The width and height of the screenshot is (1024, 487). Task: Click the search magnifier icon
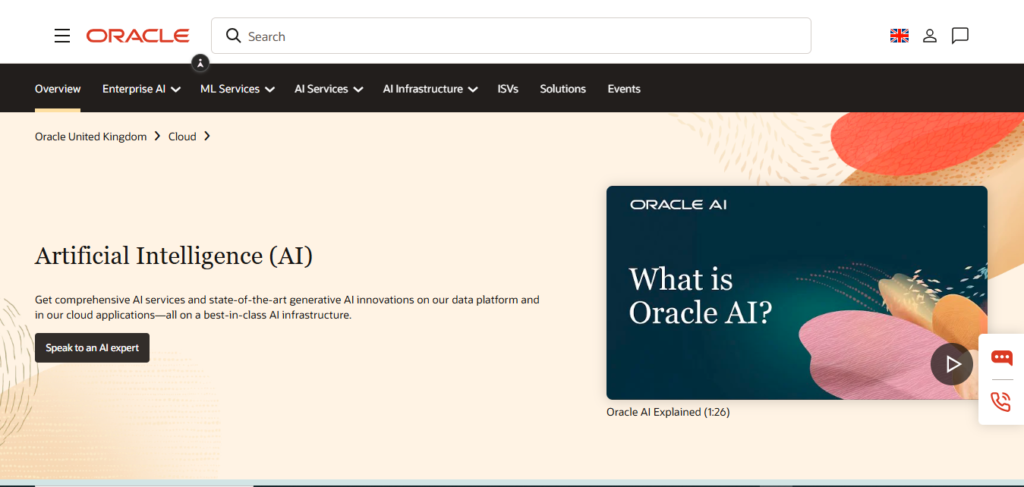point(233,35)
